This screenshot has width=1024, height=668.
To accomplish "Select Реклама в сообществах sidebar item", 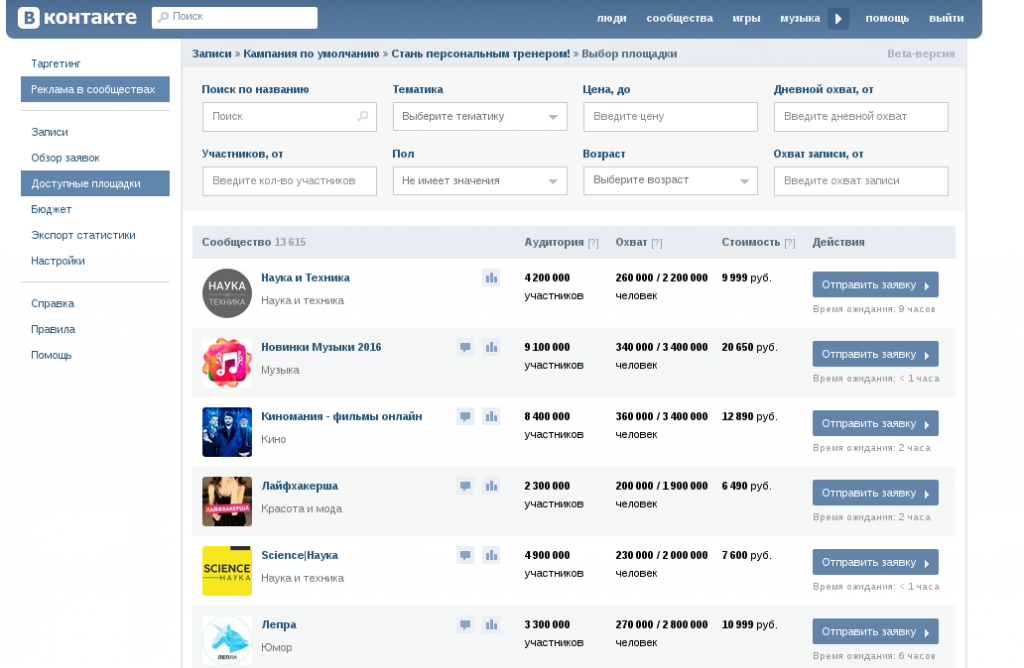I will 95,89.
